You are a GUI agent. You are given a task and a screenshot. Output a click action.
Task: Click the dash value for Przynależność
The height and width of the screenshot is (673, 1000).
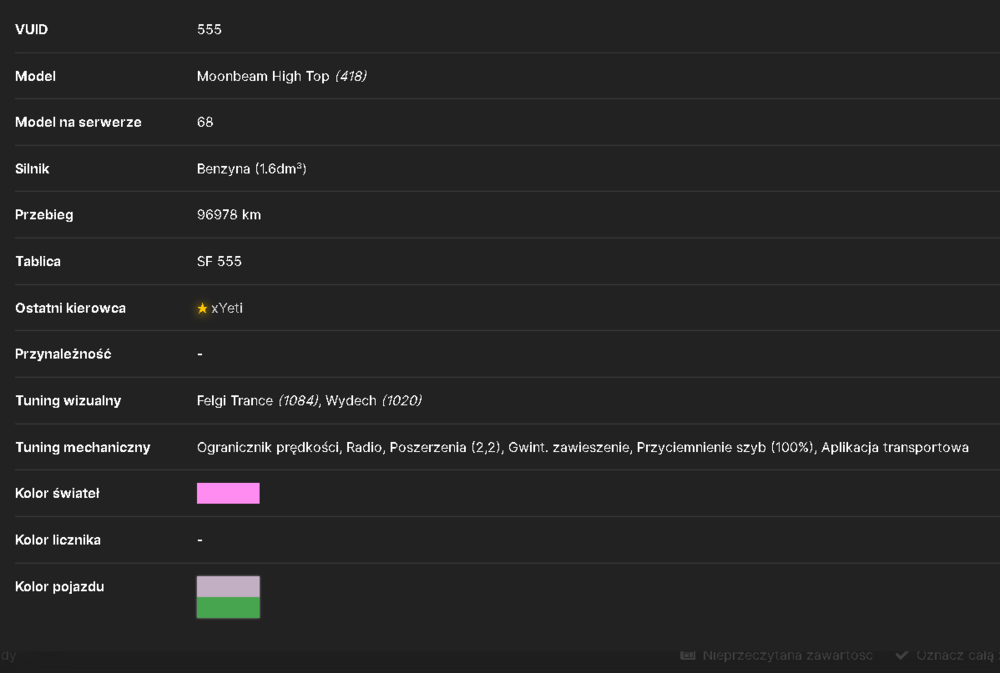200,354
